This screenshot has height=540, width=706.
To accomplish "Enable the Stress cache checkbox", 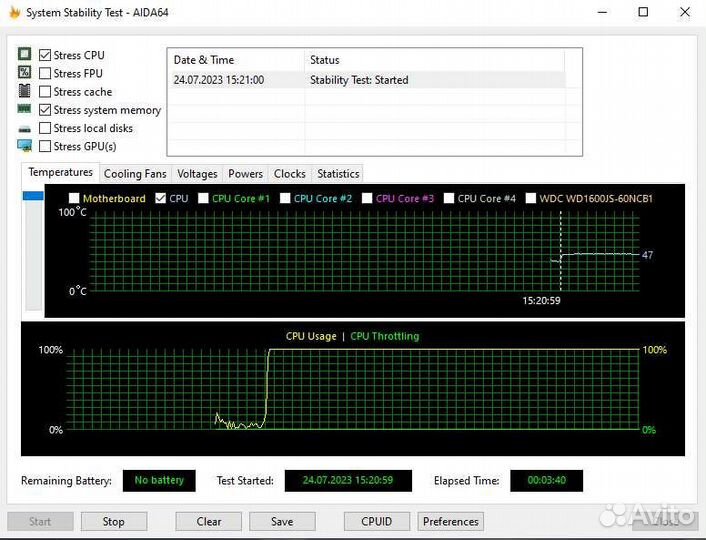I will coord(45,91).
